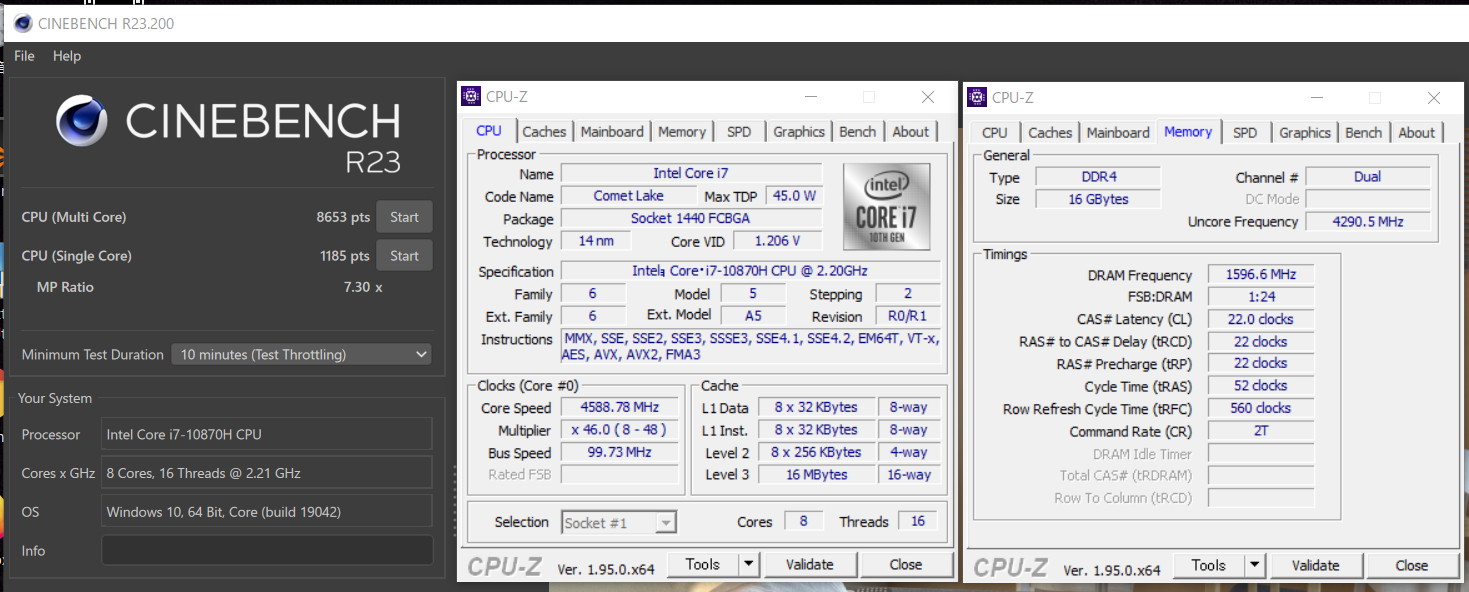The width and height of the screenshot is (1469, 592).
Task: Click the FSB:DRAM value '1:24'
Action: 1260,297
